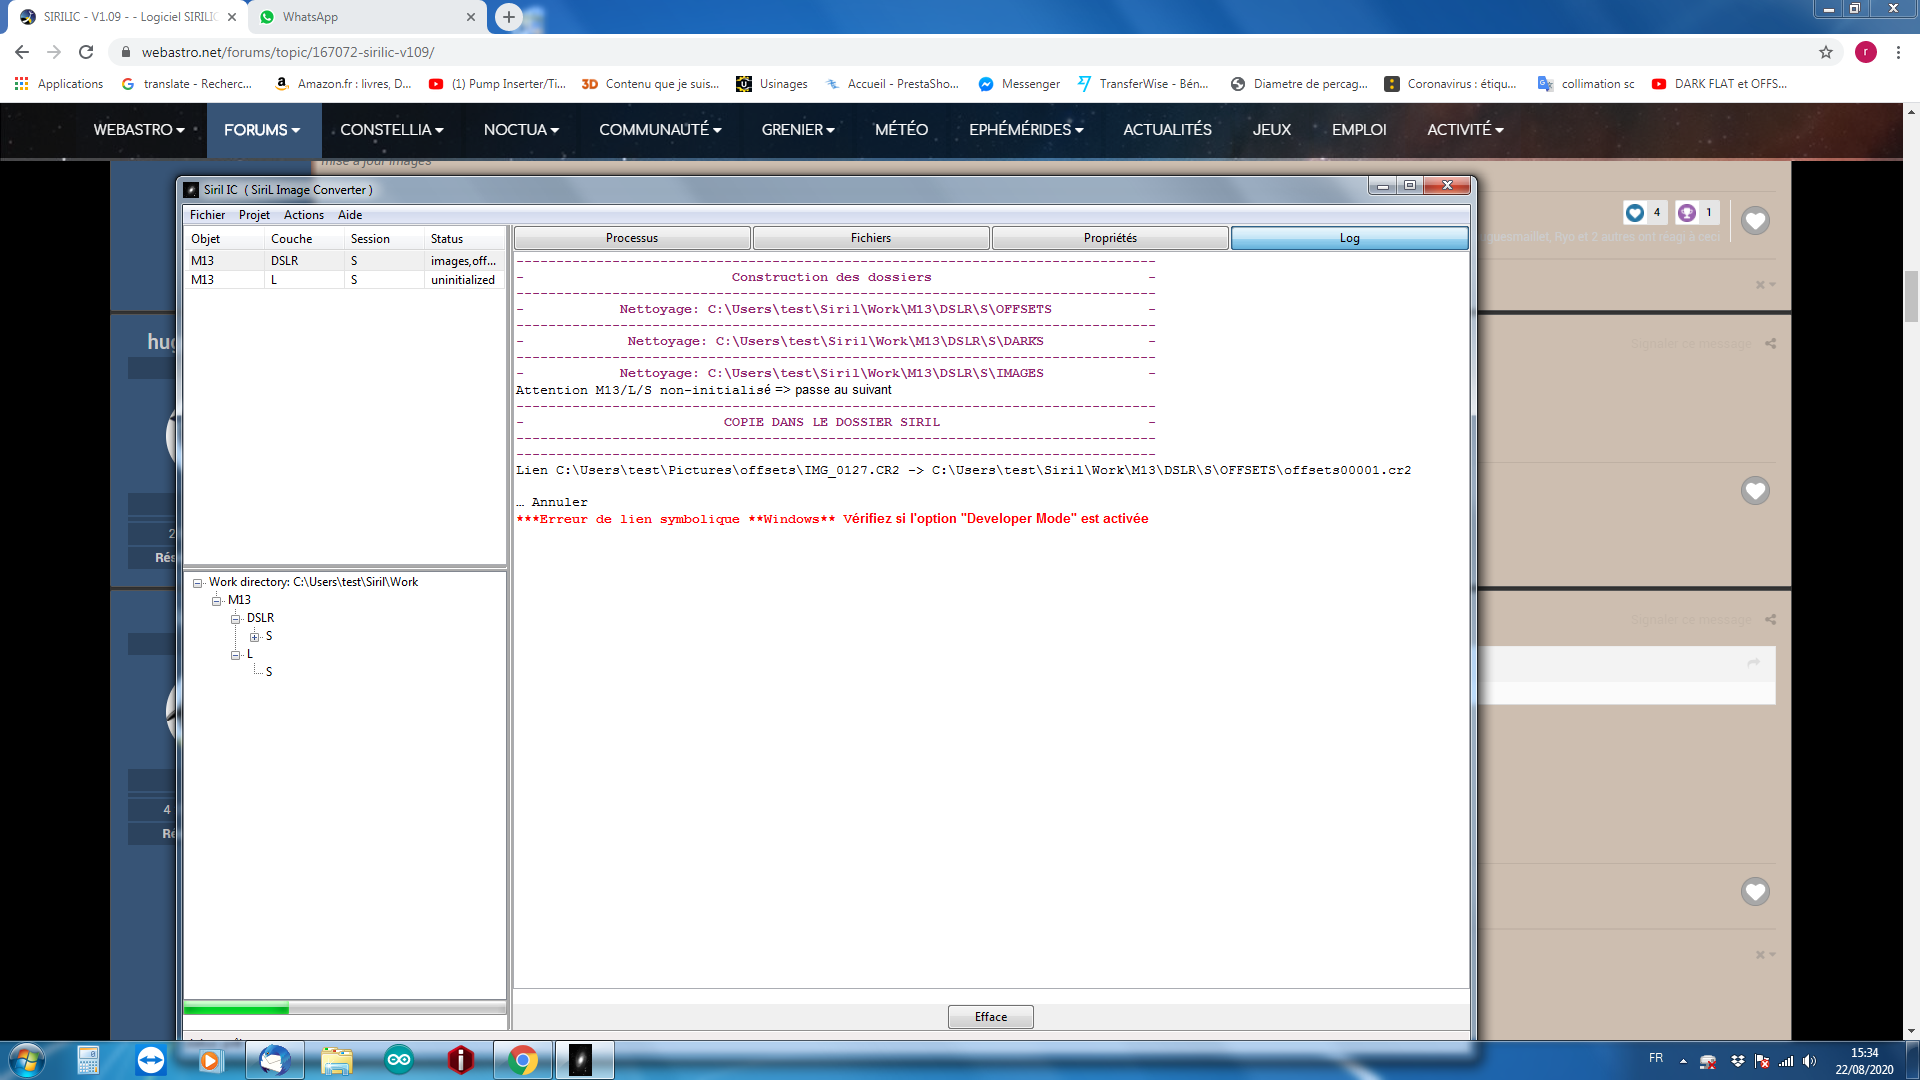Viewport: 1920px width, 1080px height.
Task: Collapse the Work directory tree root
Action: (x=198, y=583)
